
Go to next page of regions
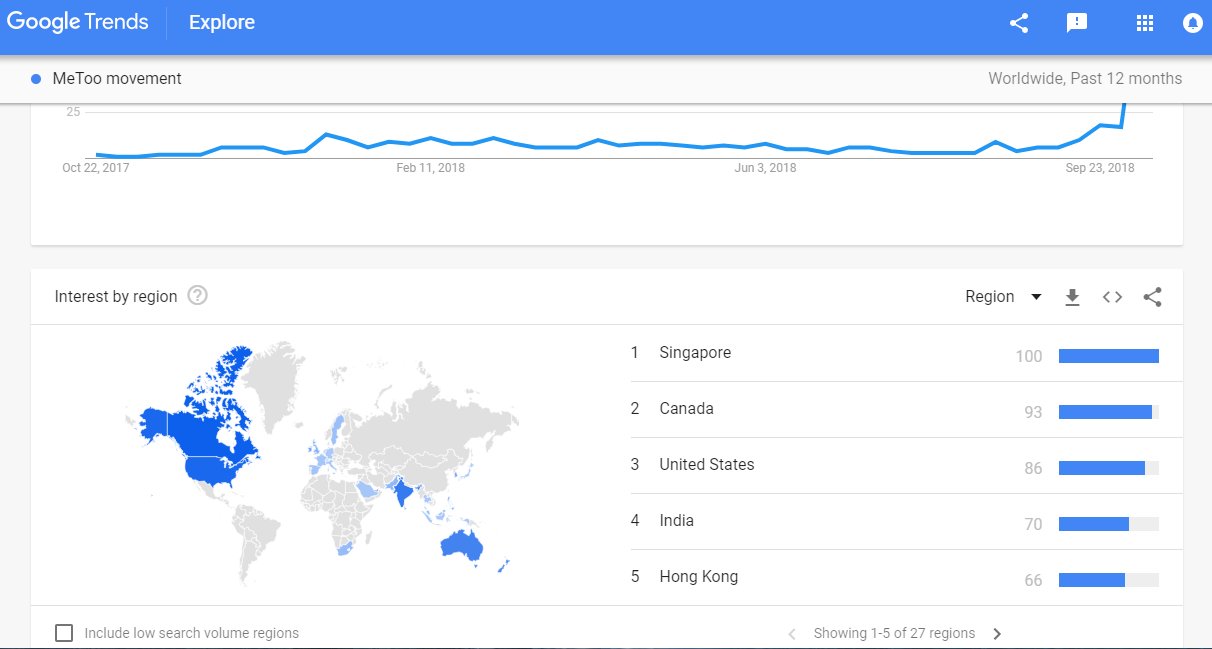pos(997,633)
